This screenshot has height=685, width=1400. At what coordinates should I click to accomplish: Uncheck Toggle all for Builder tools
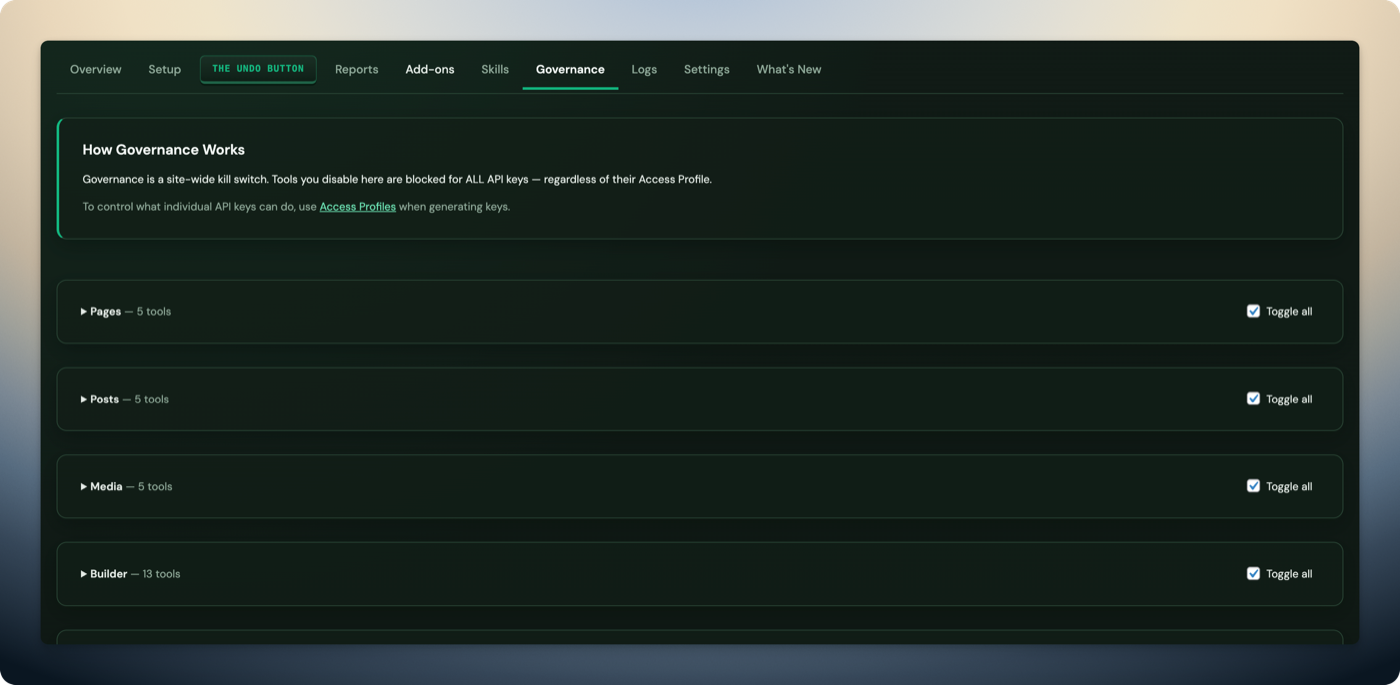tap(1253, 573)
